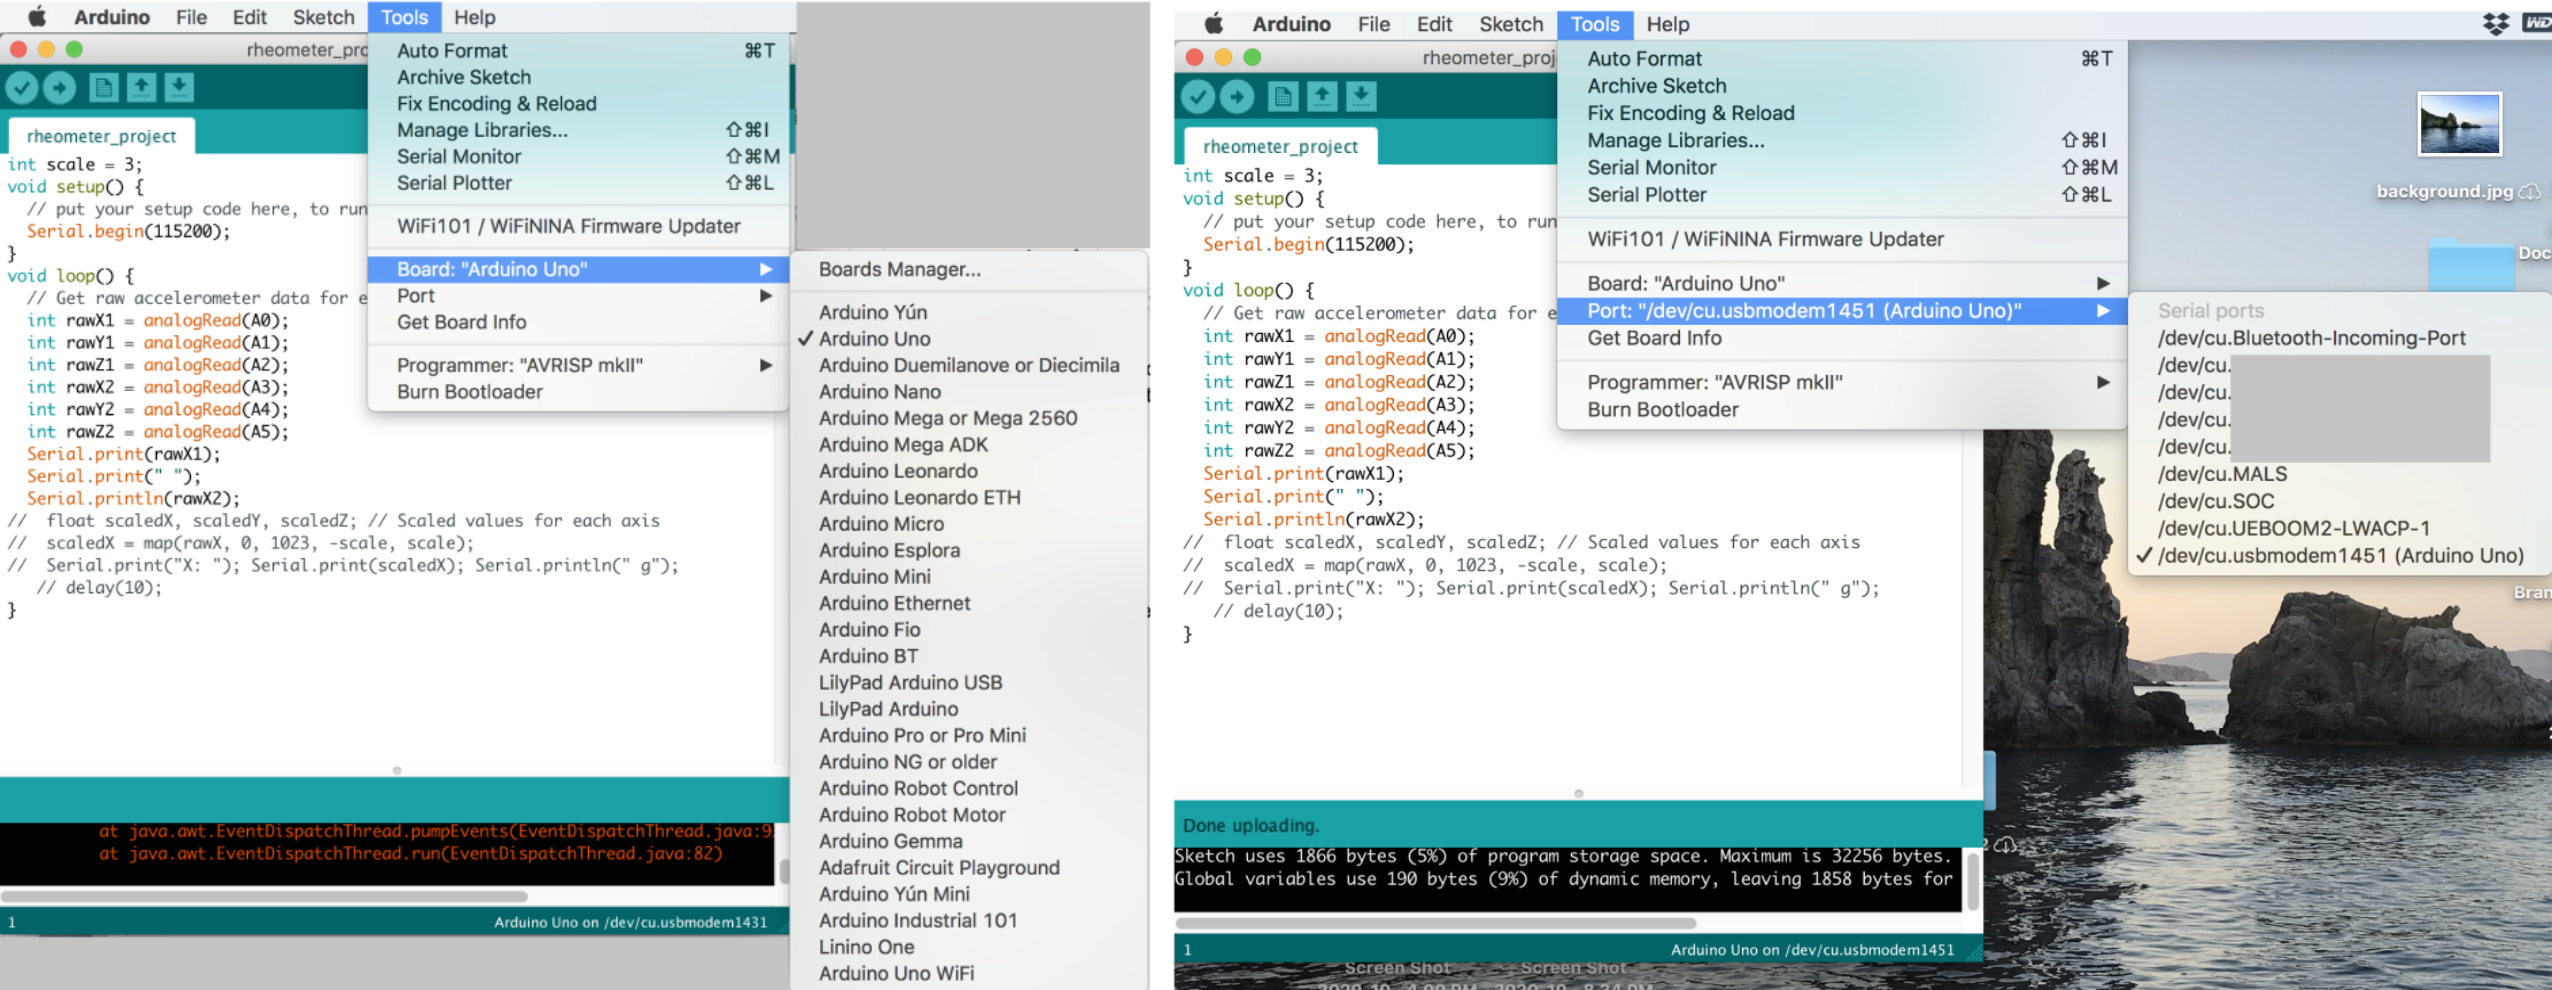The image size is (2552, 990).
Task: Click Upload arrow icon in right Arduino window
Action: click(1237, 96)
